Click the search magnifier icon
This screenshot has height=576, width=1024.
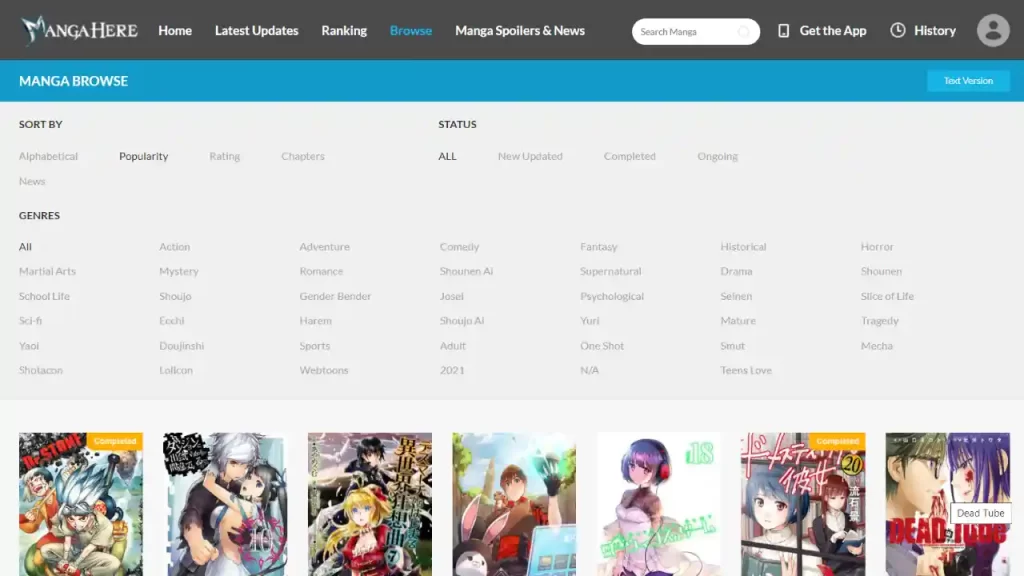pos(744,32)
